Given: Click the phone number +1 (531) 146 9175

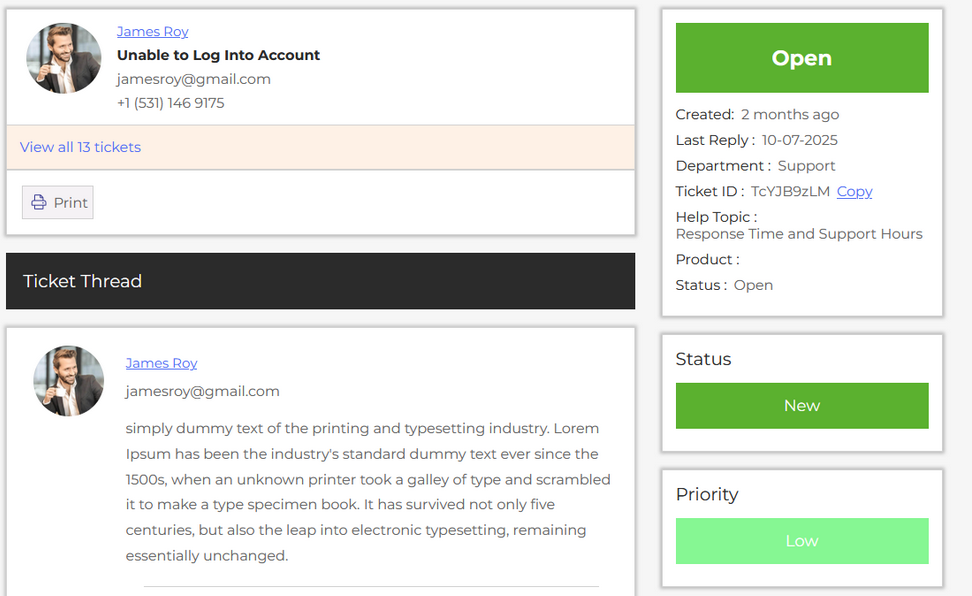Looking at the screenshot, I should pos(170,103).
